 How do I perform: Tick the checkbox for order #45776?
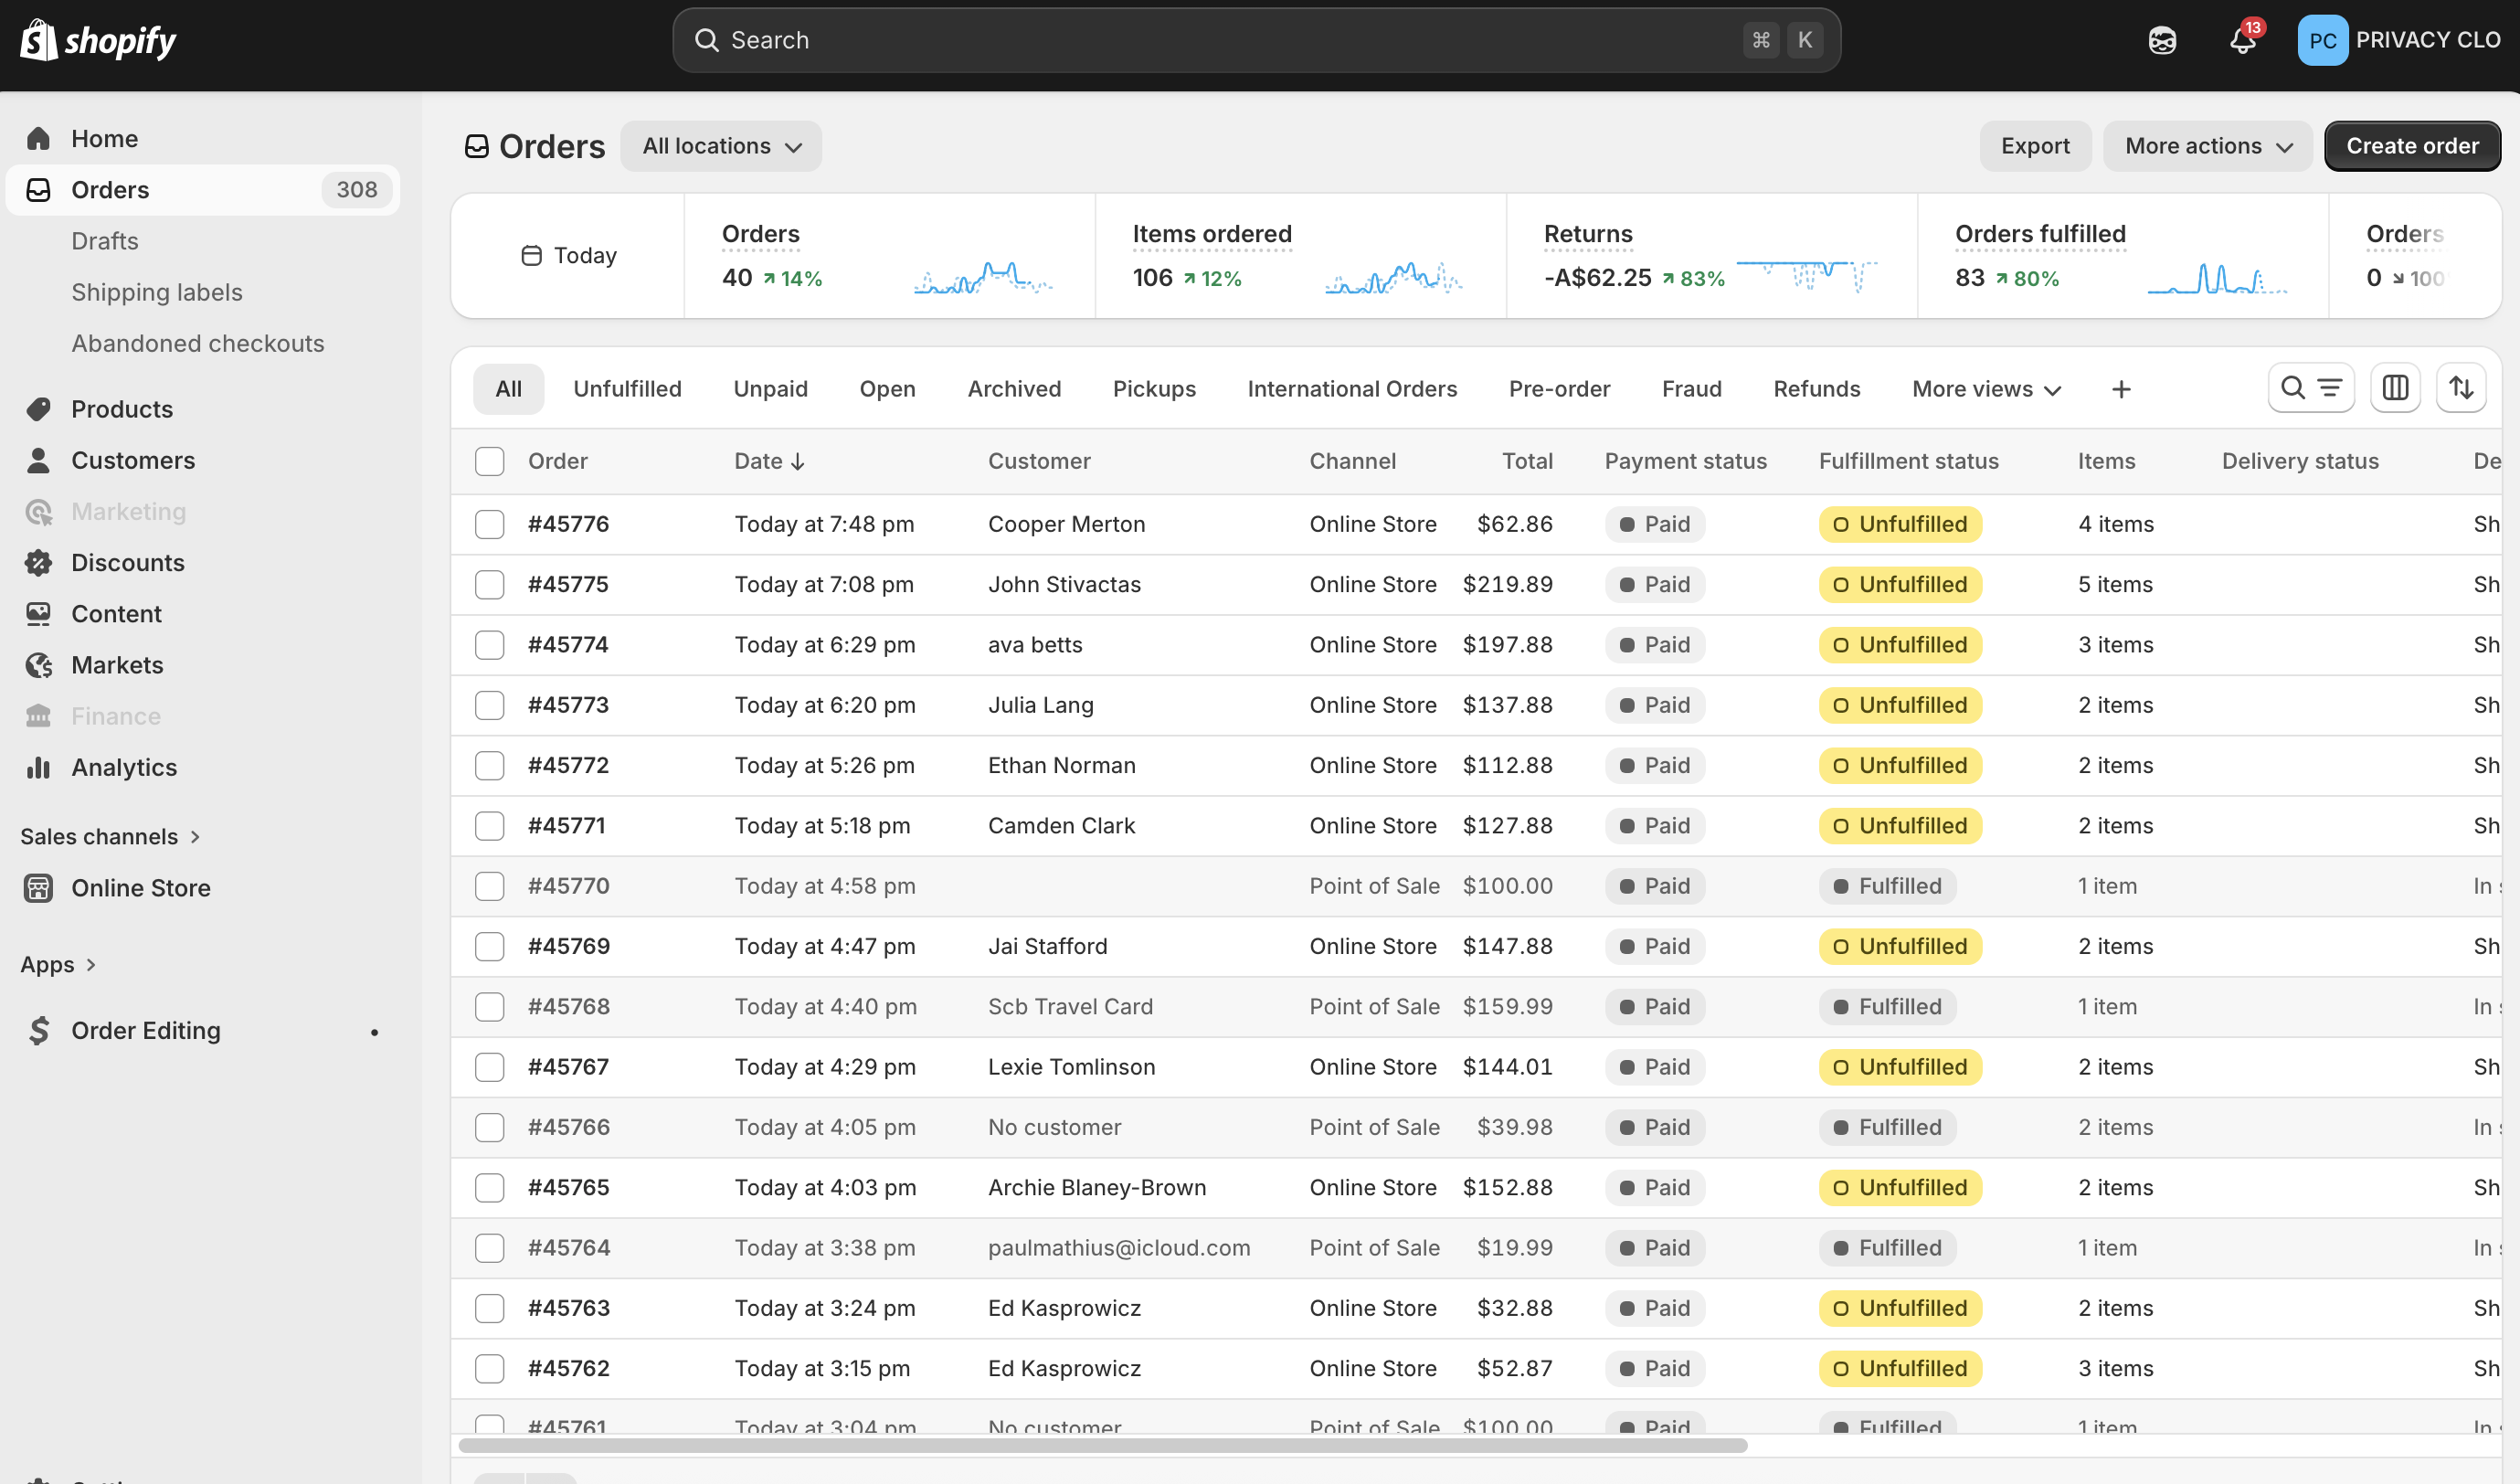489,524
